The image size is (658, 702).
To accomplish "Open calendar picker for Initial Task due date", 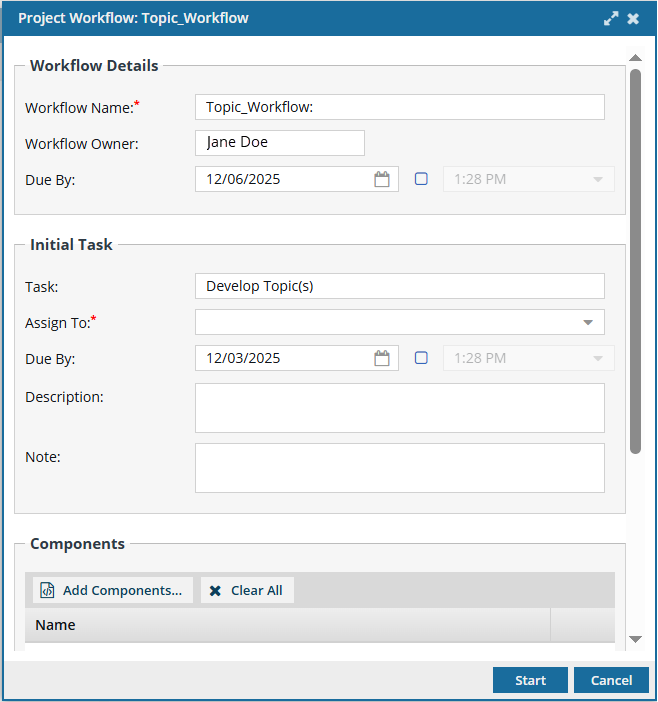I will point(381,358).
